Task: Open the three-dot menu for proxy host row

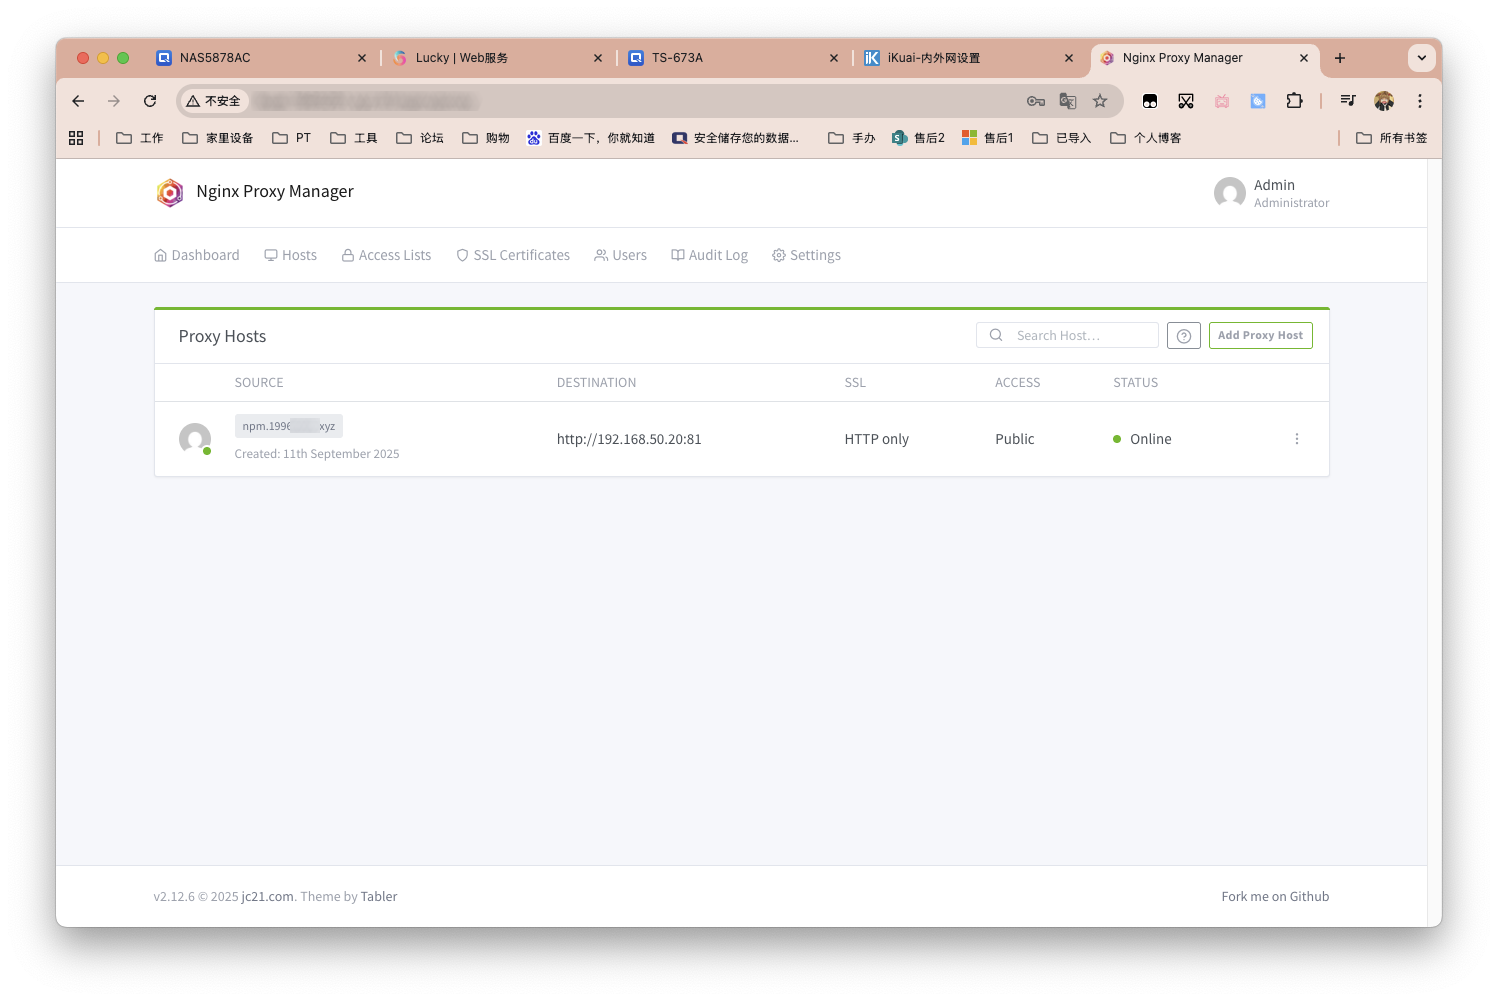Action: pos(1296,439)
